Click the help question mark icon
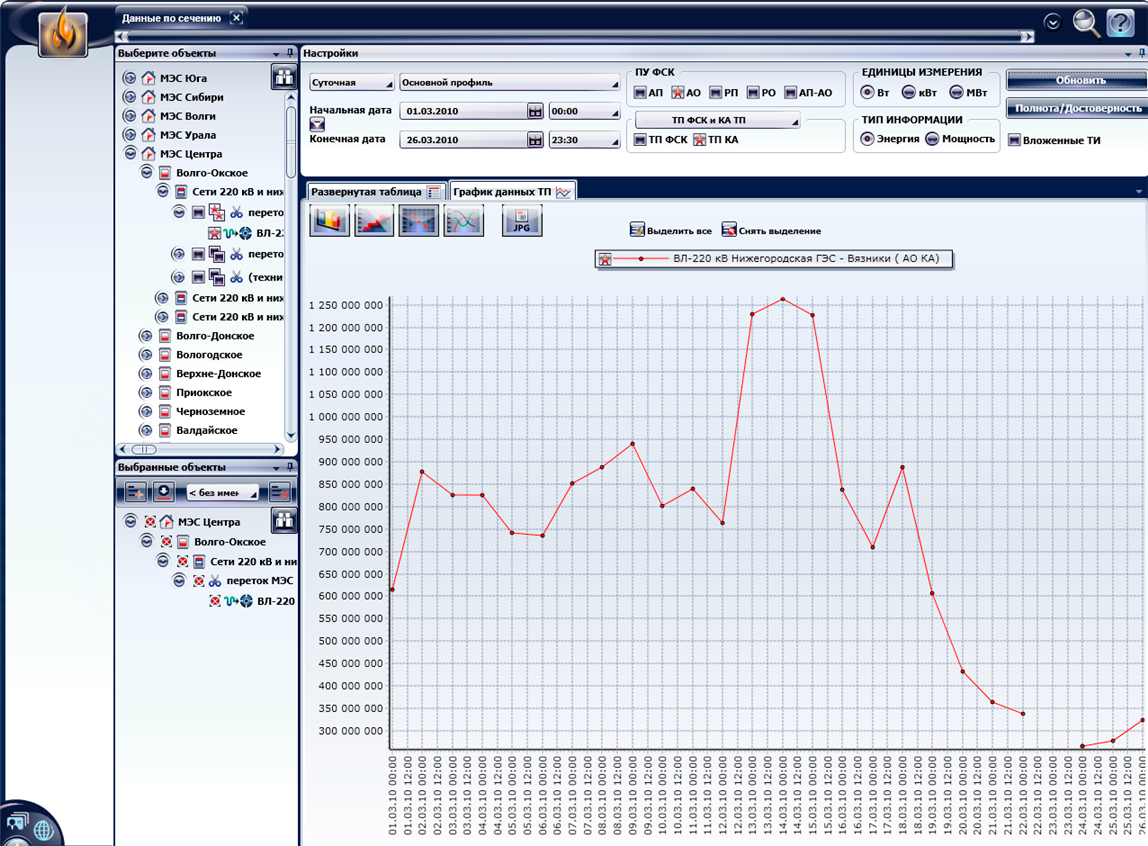This screenshot has width=1148, height=846. pyautogui.click(x=1120, y=22)
